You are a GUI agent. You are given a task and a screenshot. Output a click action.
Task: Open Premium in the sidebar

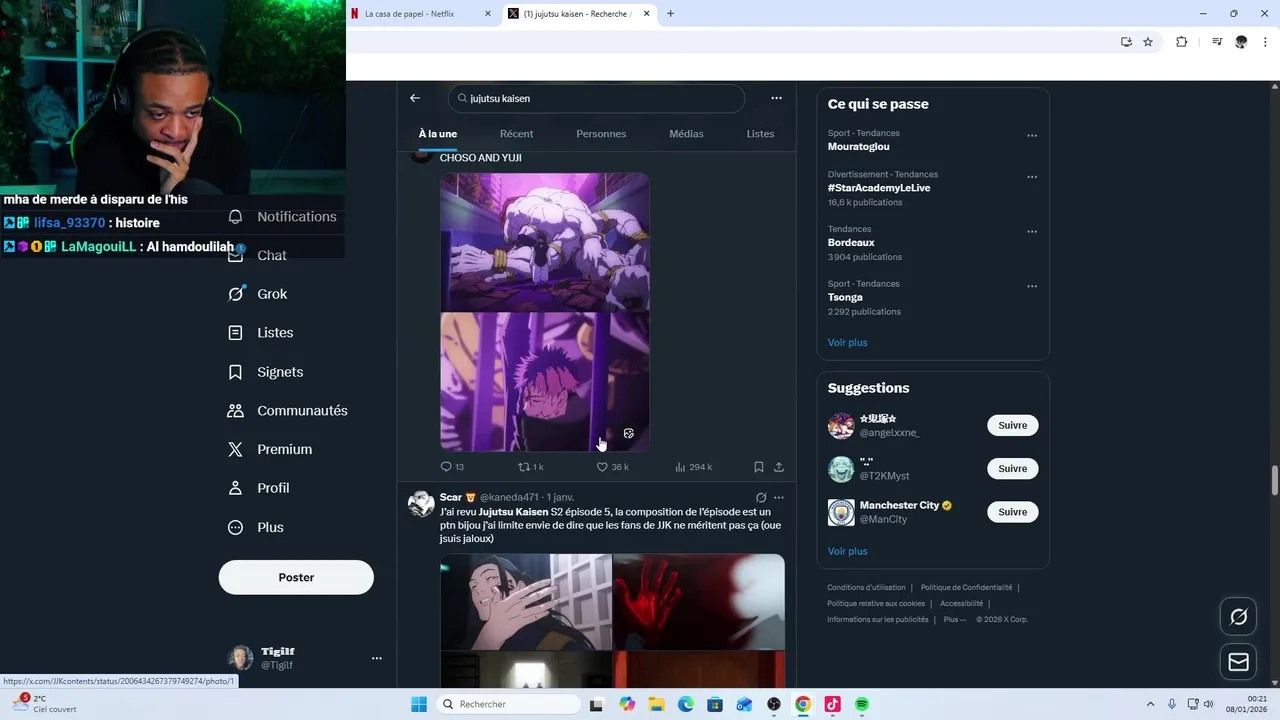[269, 450]
